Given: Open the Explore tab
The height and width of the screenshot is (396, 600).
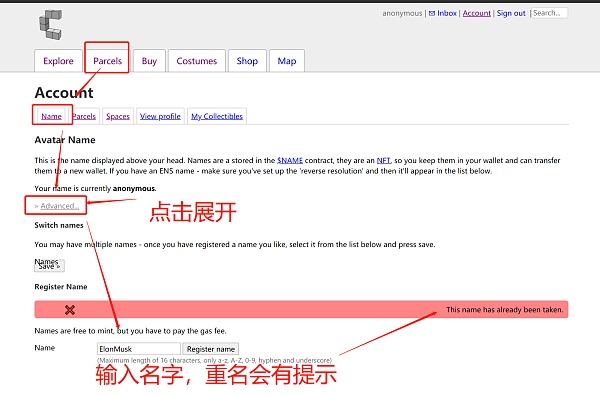Looking at the screenshot, I should [x=58, y=61].
